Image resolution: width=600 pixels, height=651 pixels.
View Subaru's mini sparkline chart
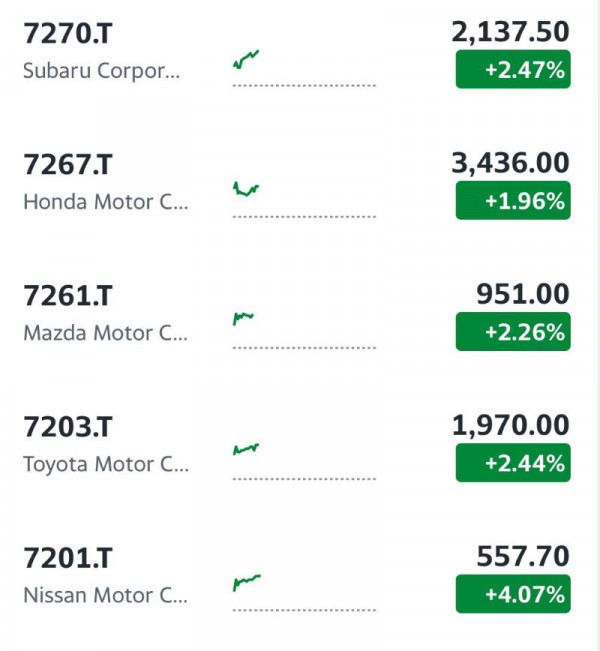(304, 68)
